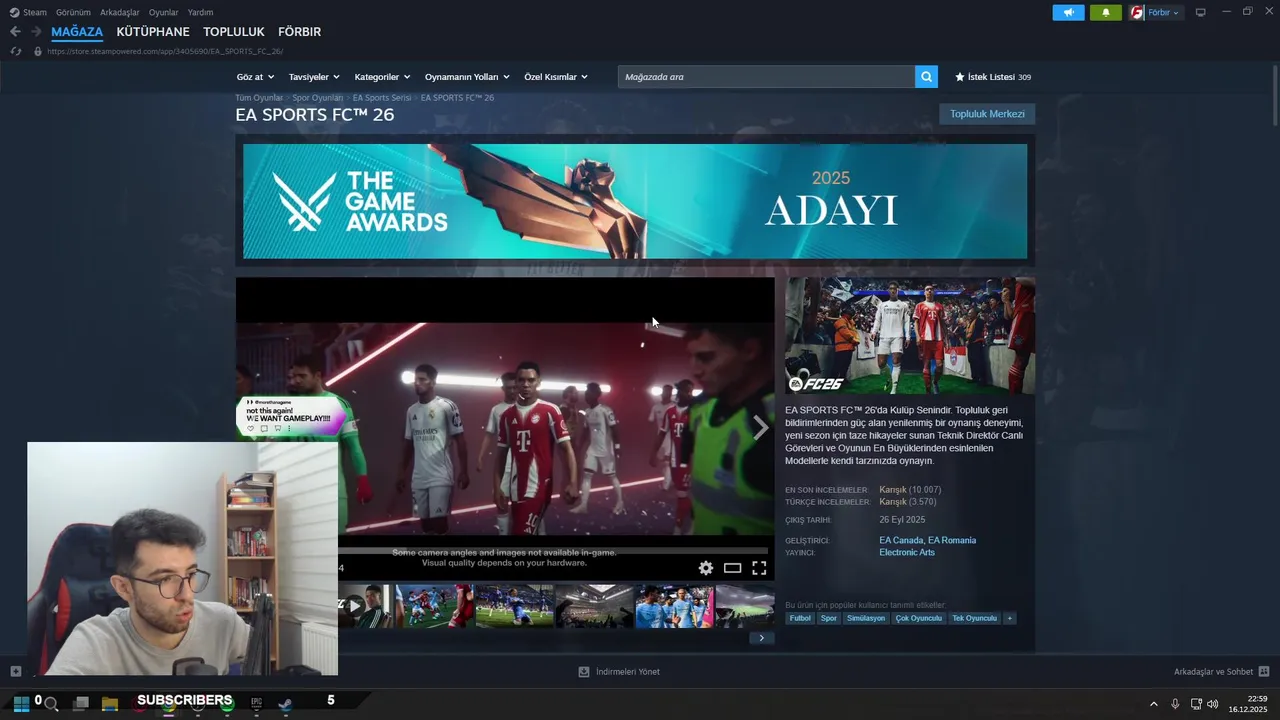Viewport: 1280px width, 720px height.
Task: Click the microphone tray icon
Action: pos(1175,704)
